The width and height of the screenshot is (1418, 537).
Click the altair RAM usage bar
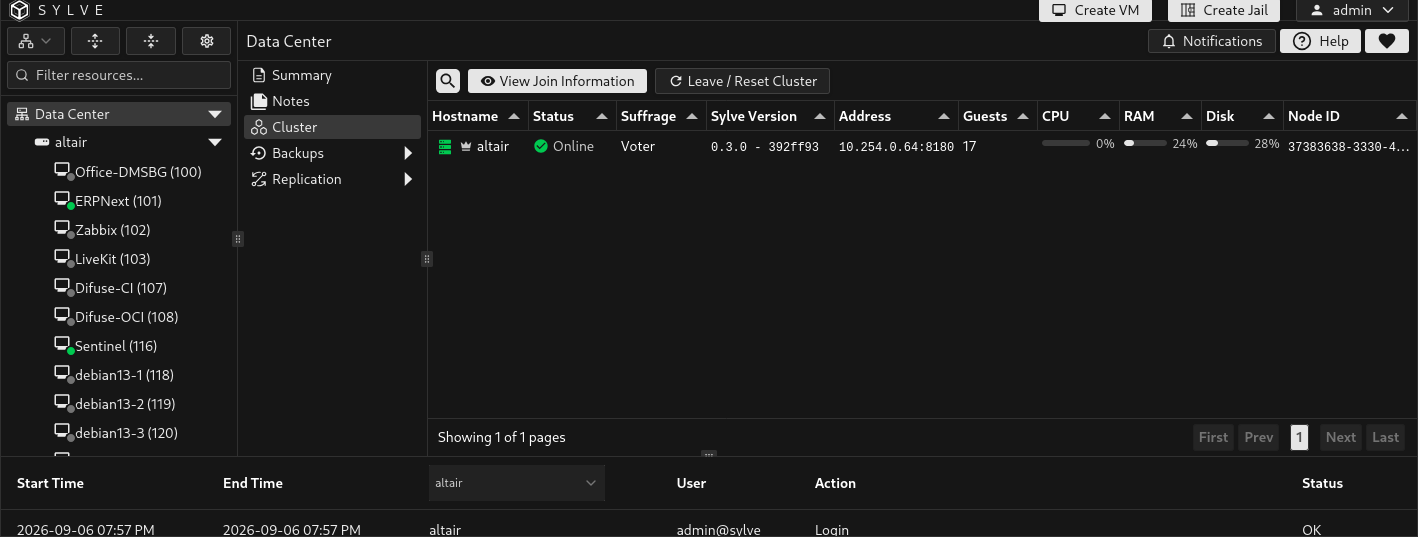pos(1145,144)
